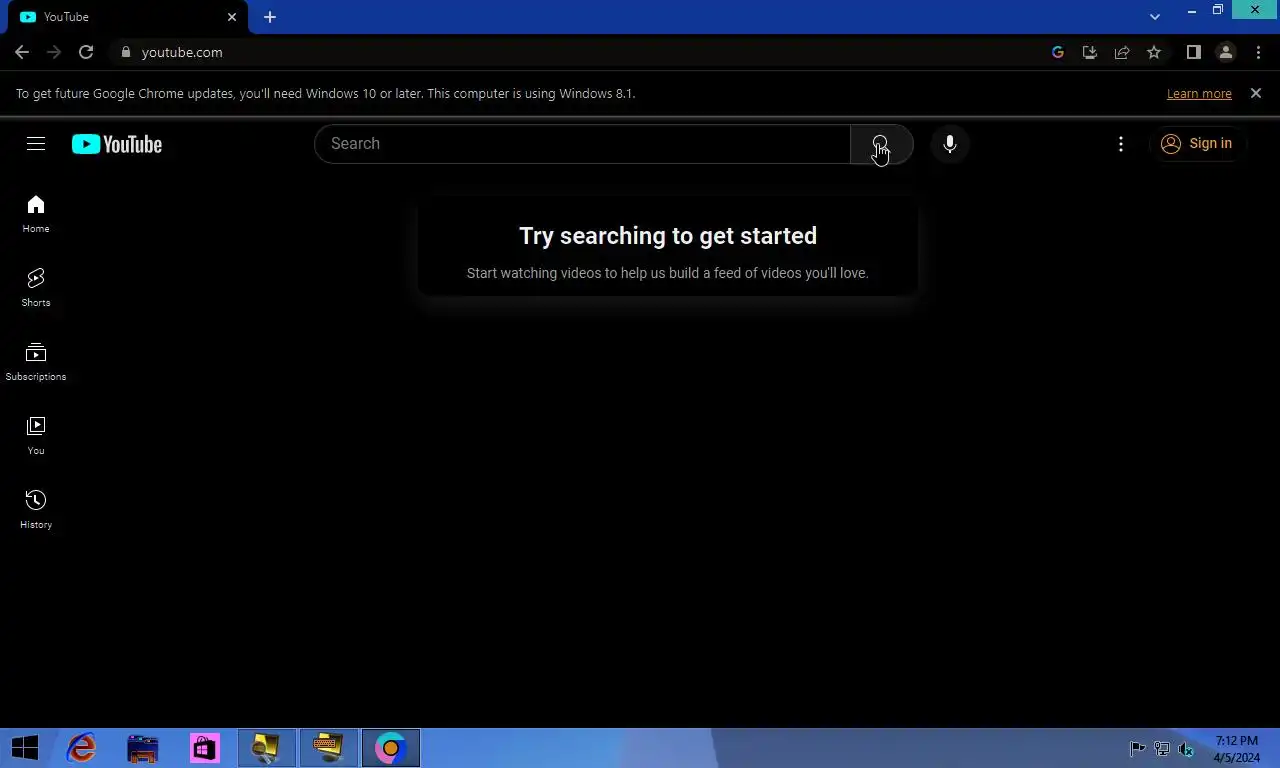Open YouTube settings three-dot menu
This screenshot has width=1280, height=768.
(x=1121, y=144)
